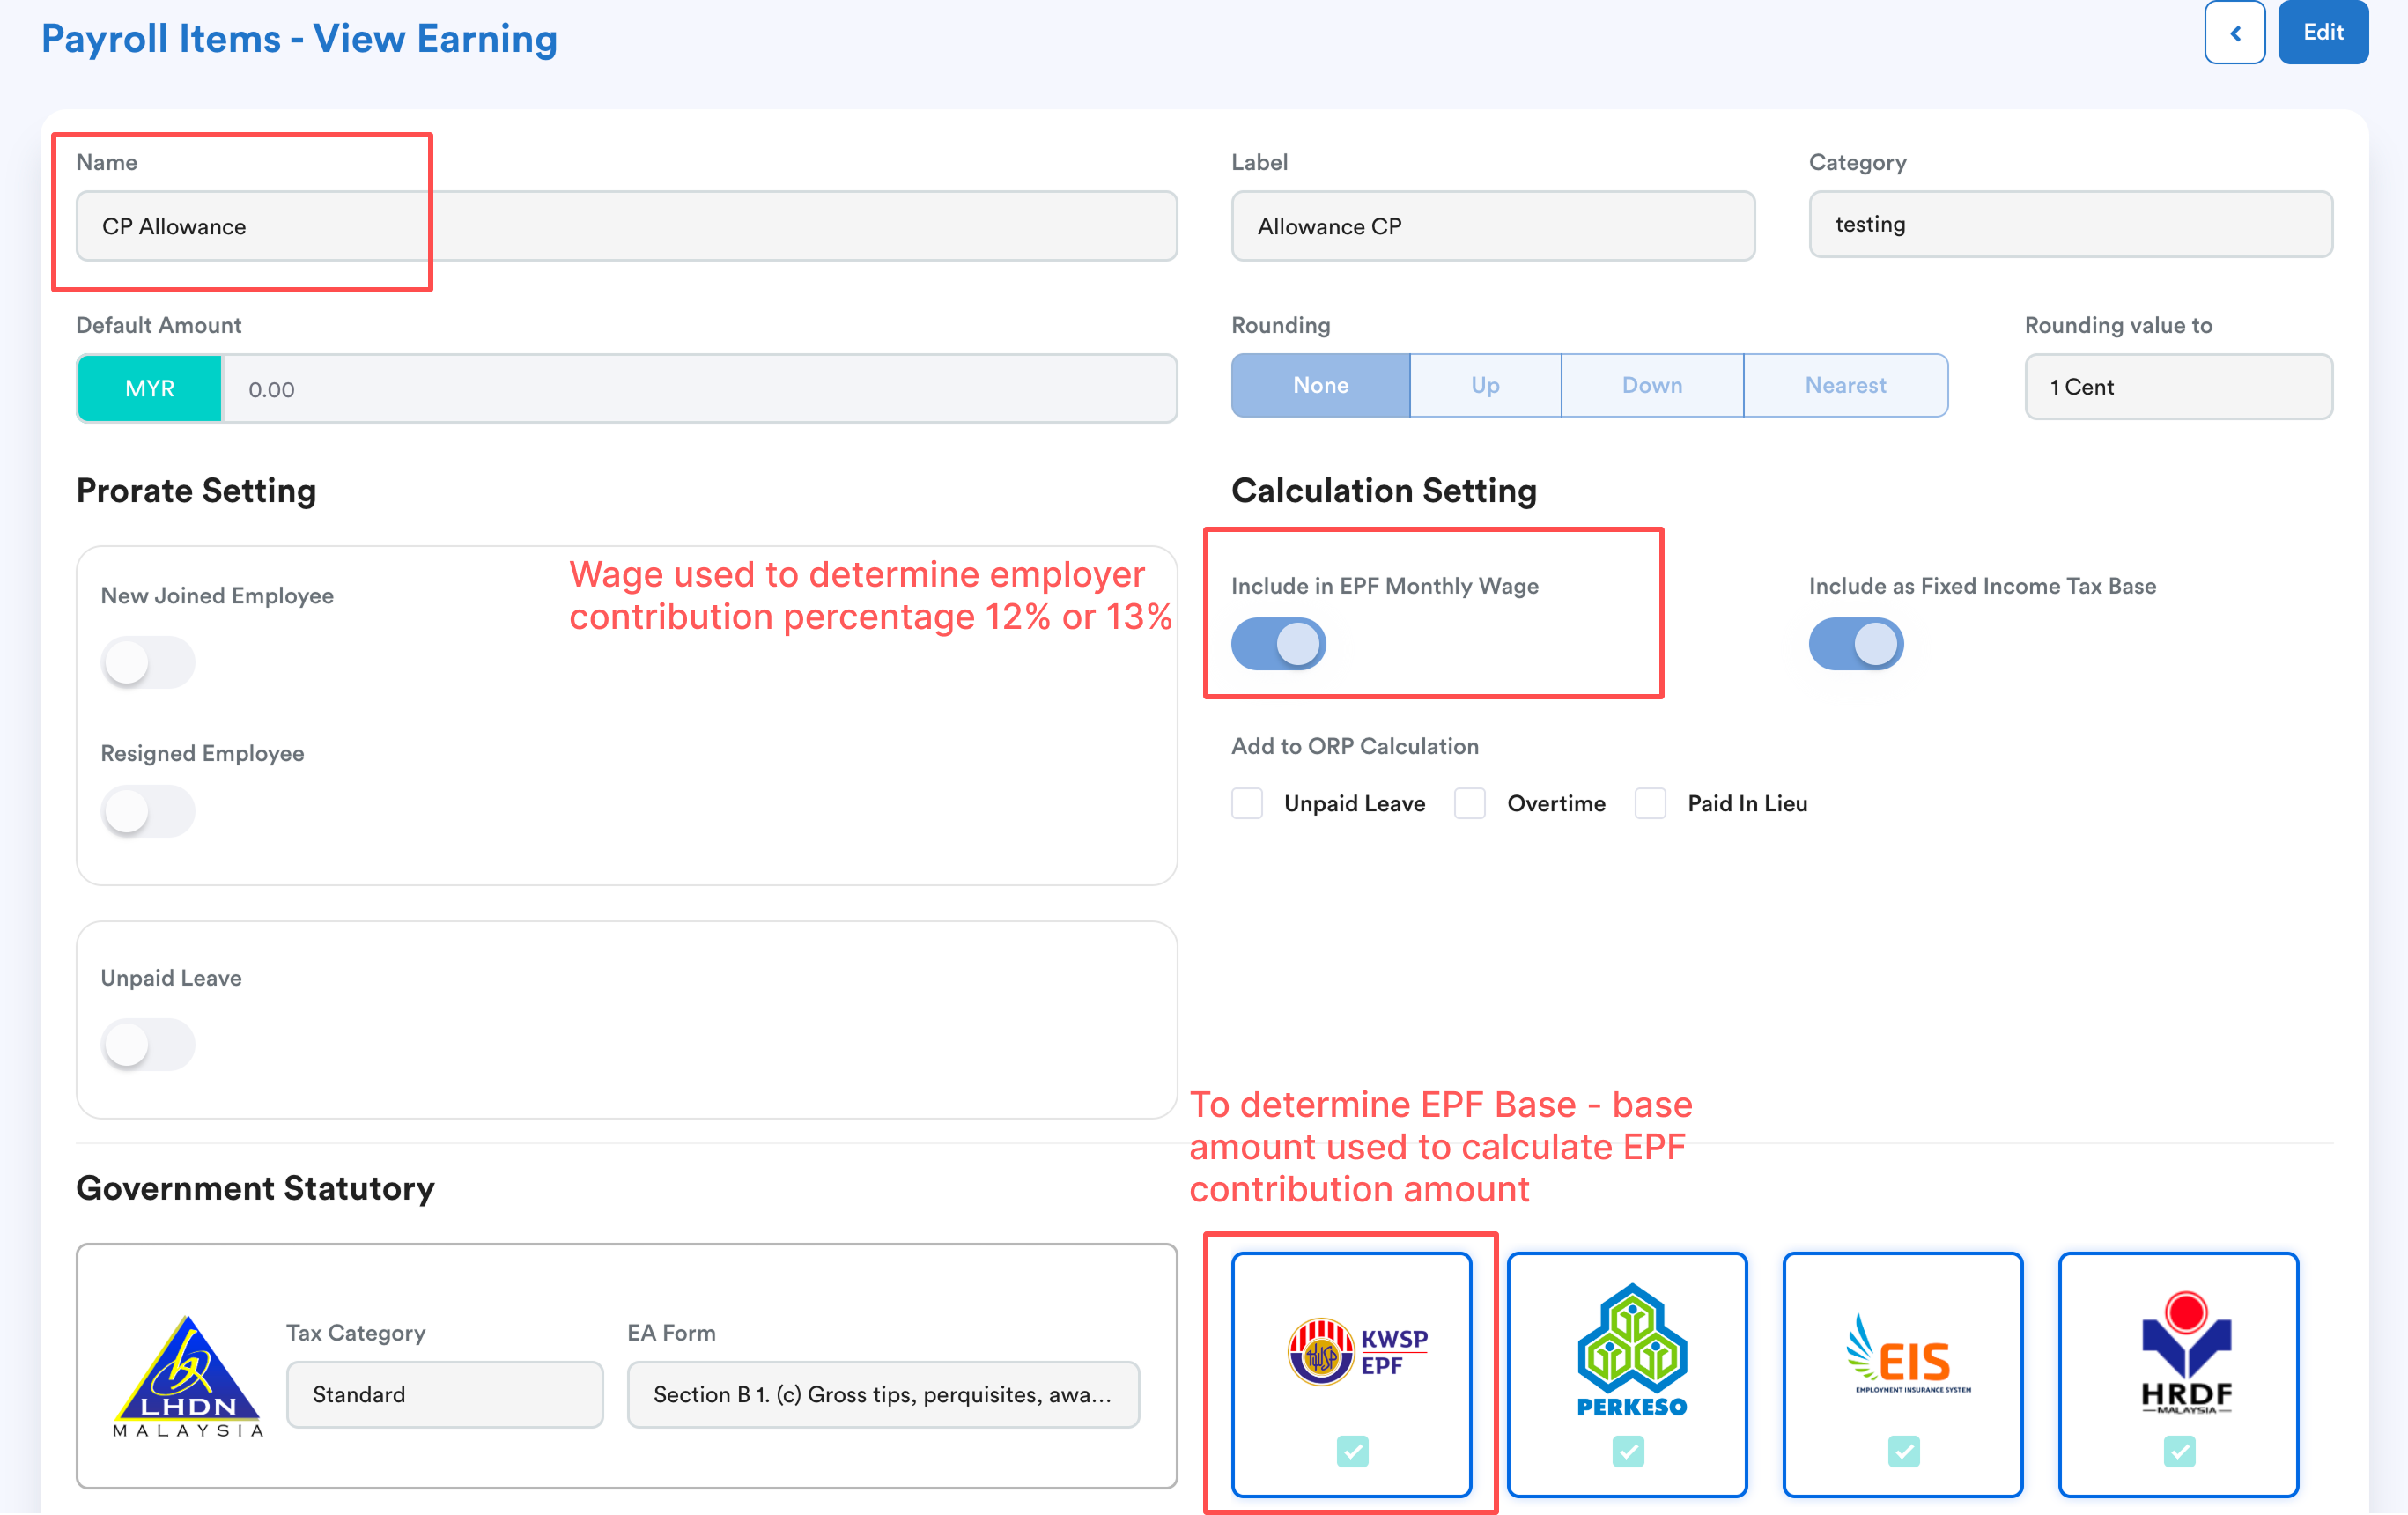Toggle Include in EPF Monthly Wage
Viewport: 2408px width, 1515px height.
coord(1278,644)
